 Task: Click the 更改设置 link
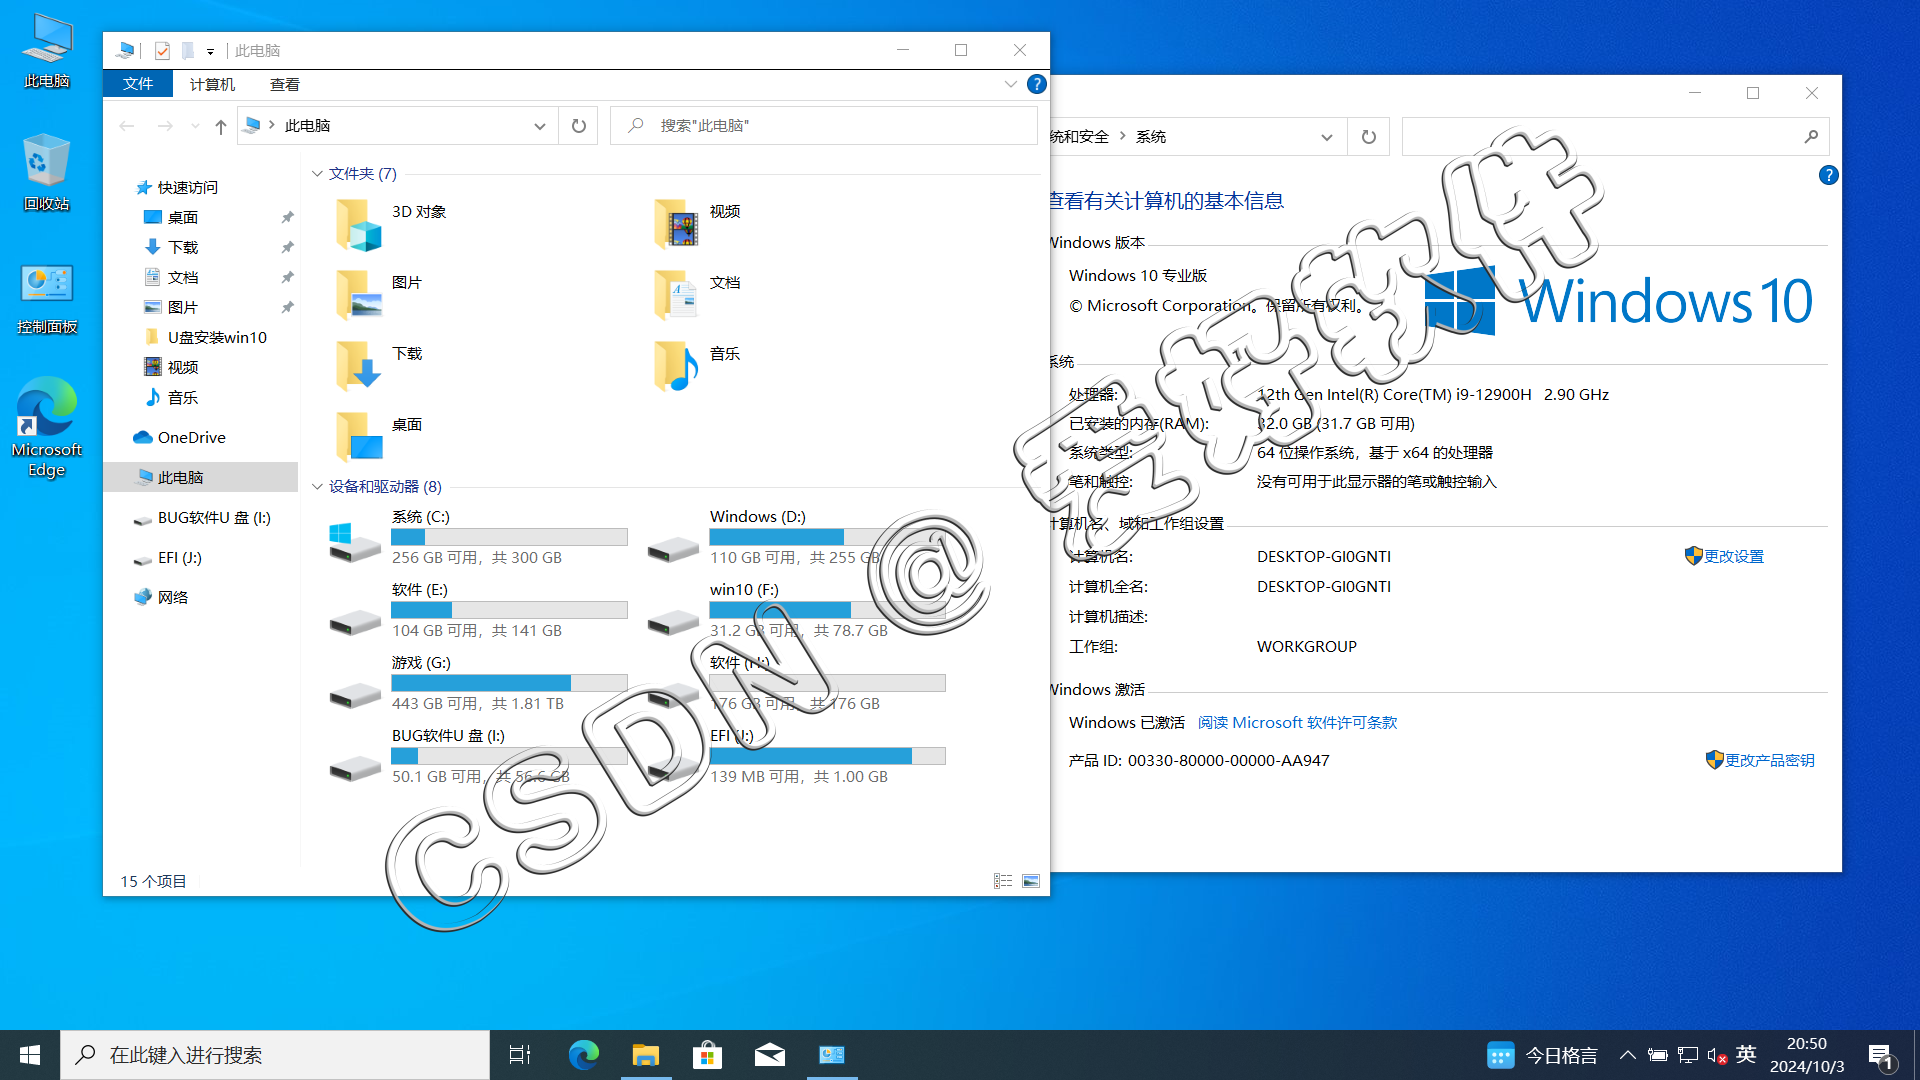click(x=1733, y=557)
